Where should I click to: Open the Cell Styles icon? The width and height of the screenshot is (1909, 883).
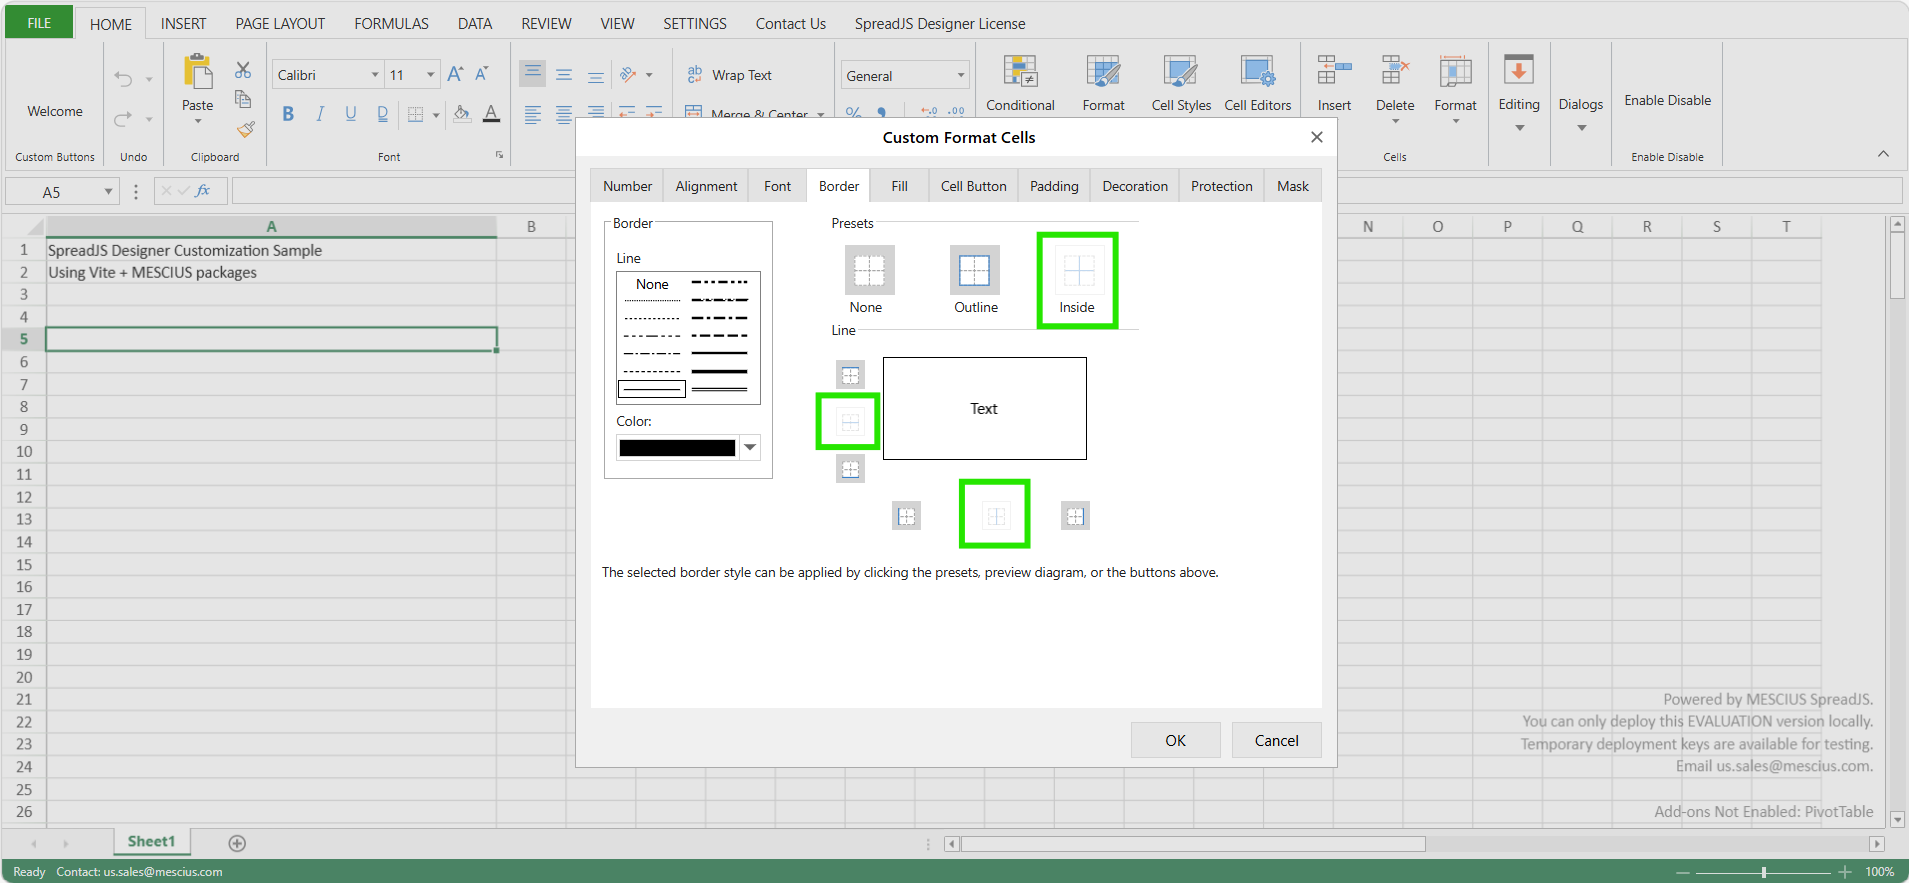tap(1181, 71)
